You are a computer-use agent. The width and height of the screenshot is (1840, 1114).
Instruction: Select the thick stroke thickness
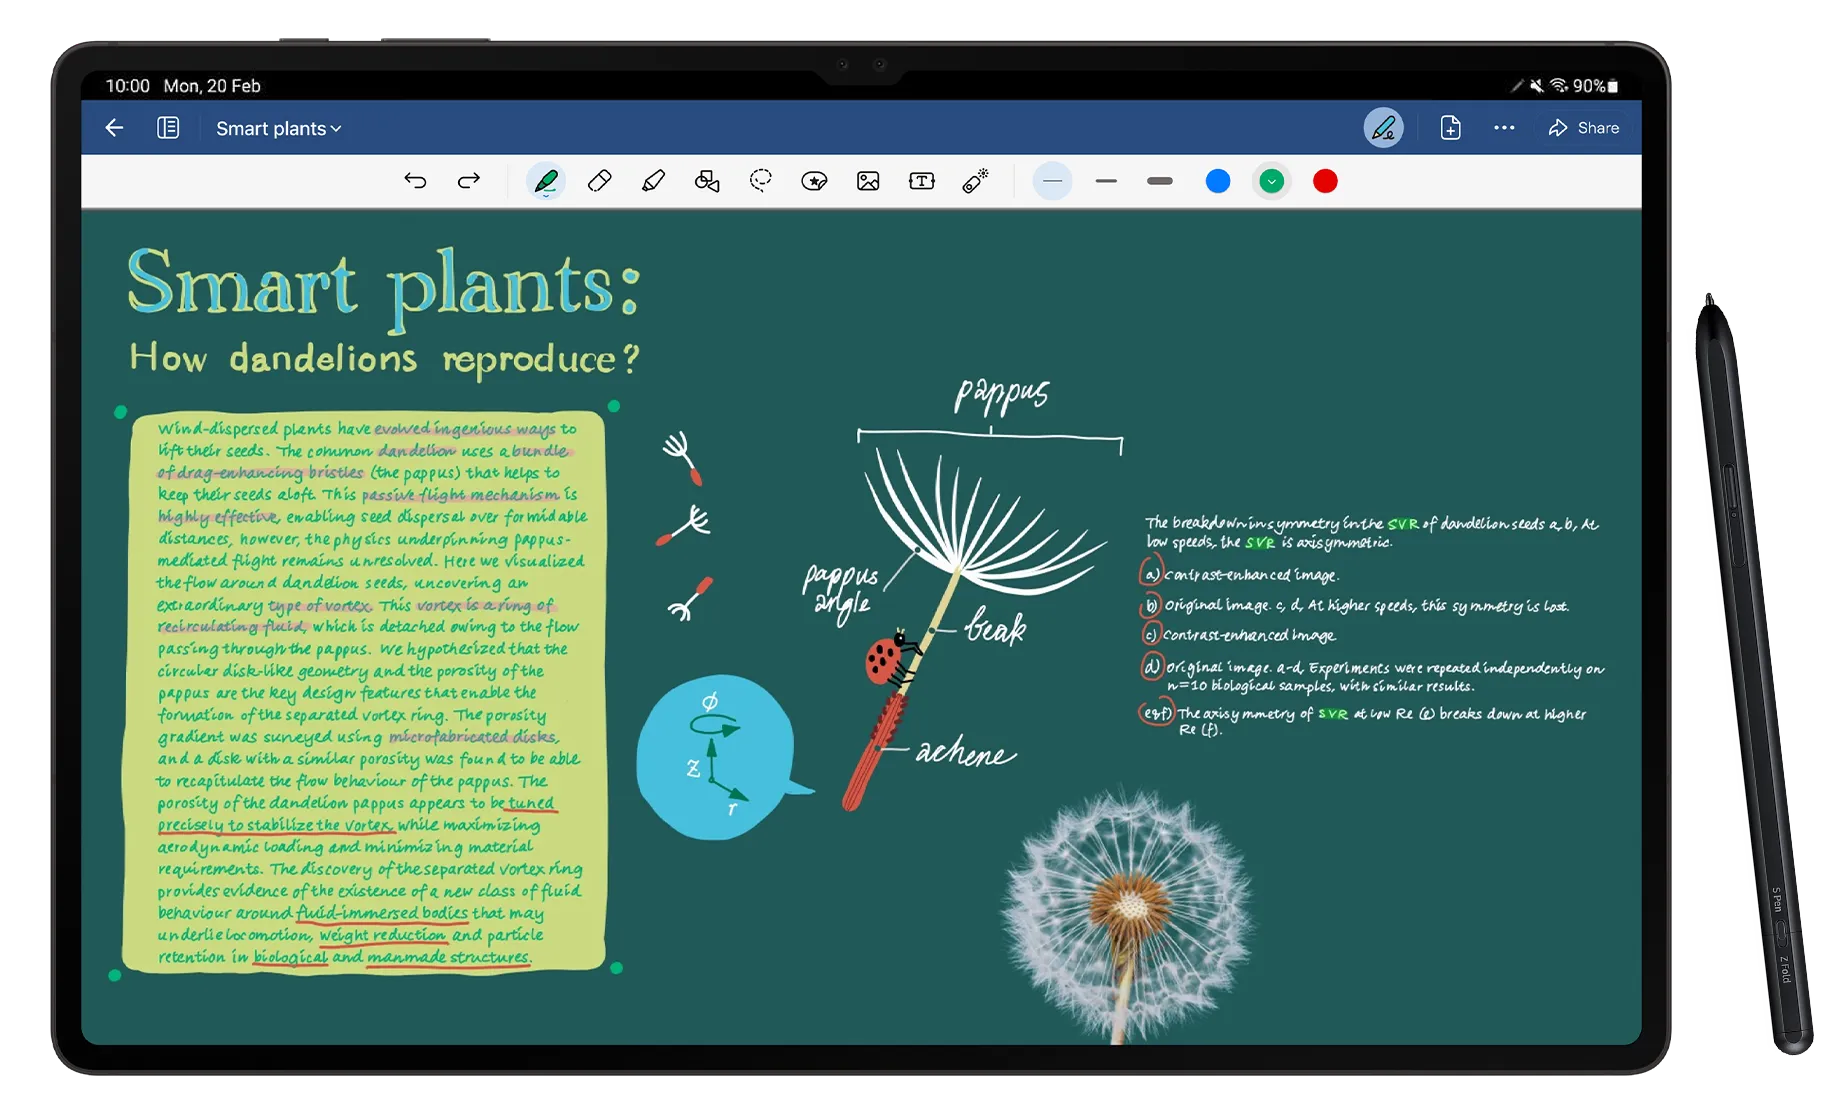[1159, 181]
